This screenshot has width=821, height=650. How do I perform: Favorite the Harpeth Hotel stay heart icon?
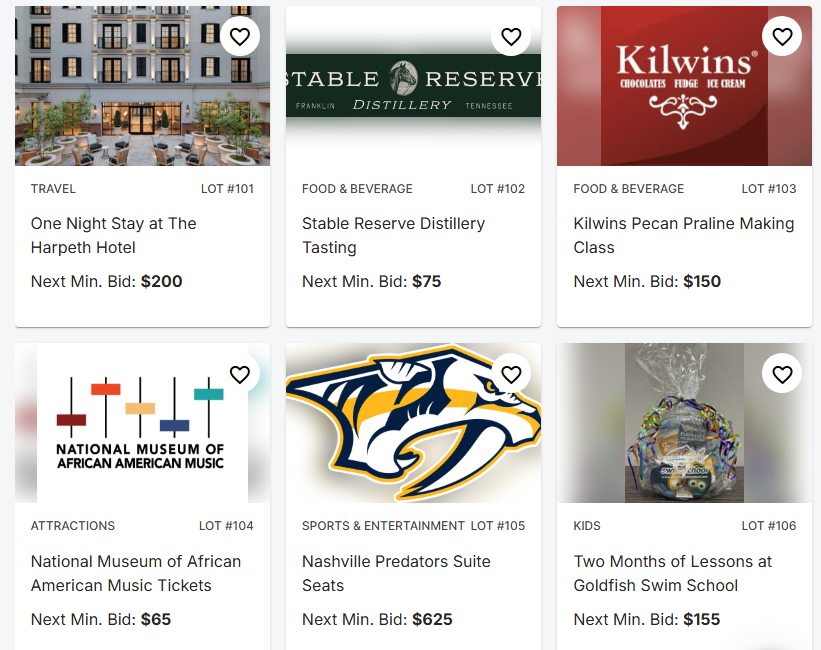(240, 37)
